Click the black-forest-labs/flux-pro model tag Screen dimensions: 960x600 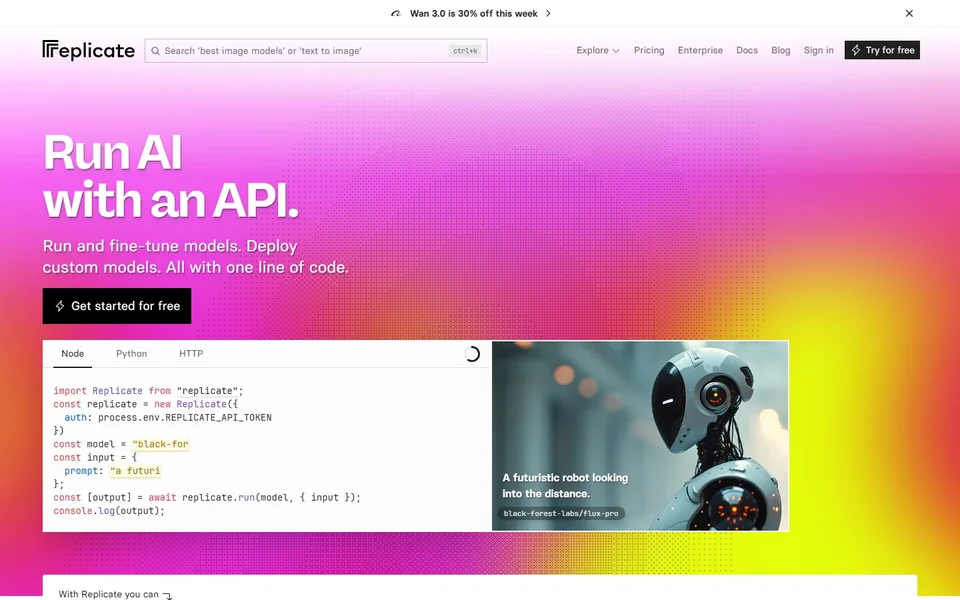tap(561, 513)
